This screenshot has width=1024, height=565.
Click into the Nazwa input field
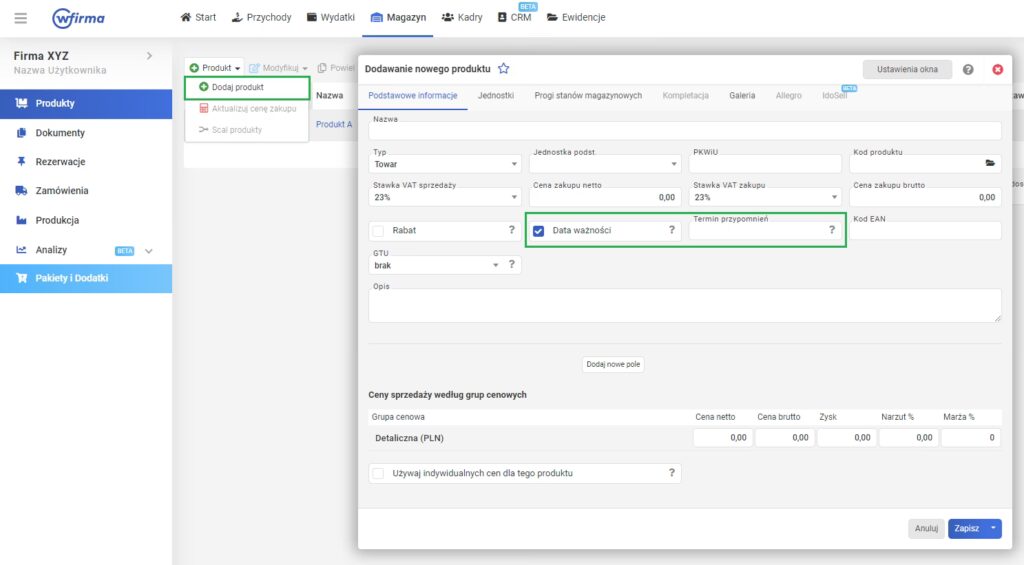coord(685,131)
